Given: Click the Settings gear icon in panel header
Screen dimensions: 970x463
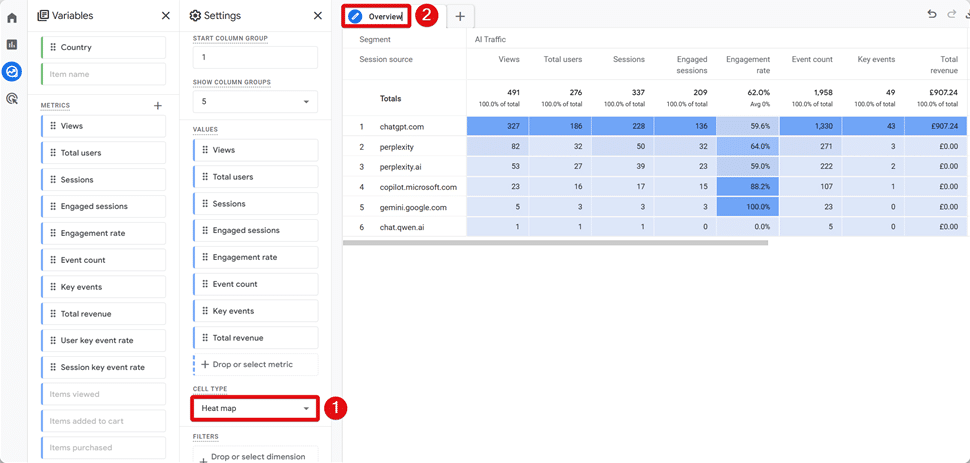Looking at the screenshot, I should pos(195,15).
